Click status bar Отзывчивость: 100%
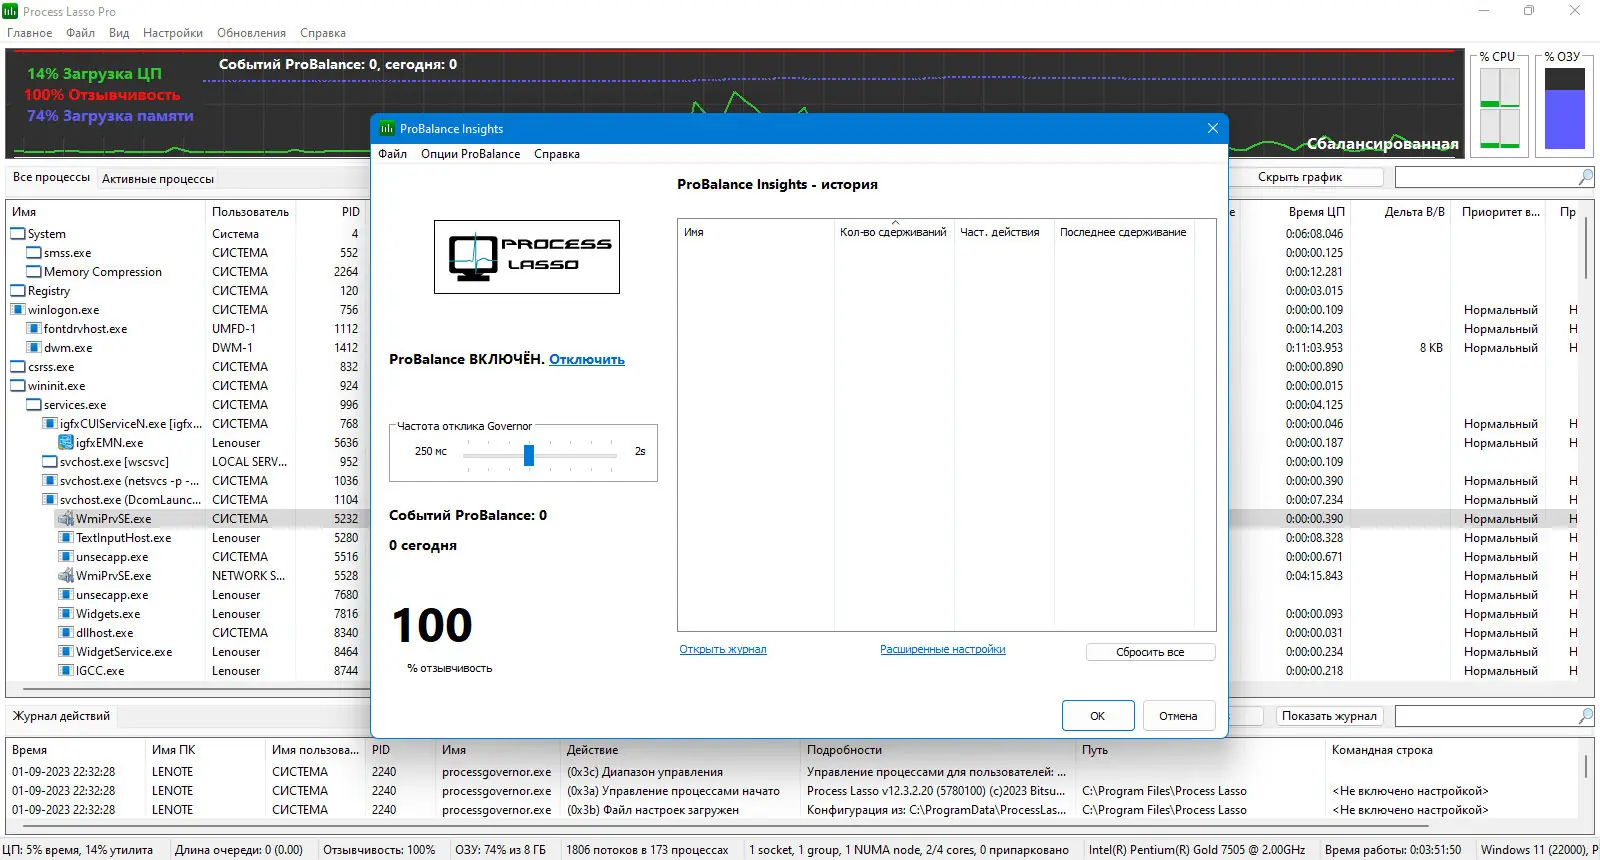Screen dimensions: 1600x860 pos(379,850)
